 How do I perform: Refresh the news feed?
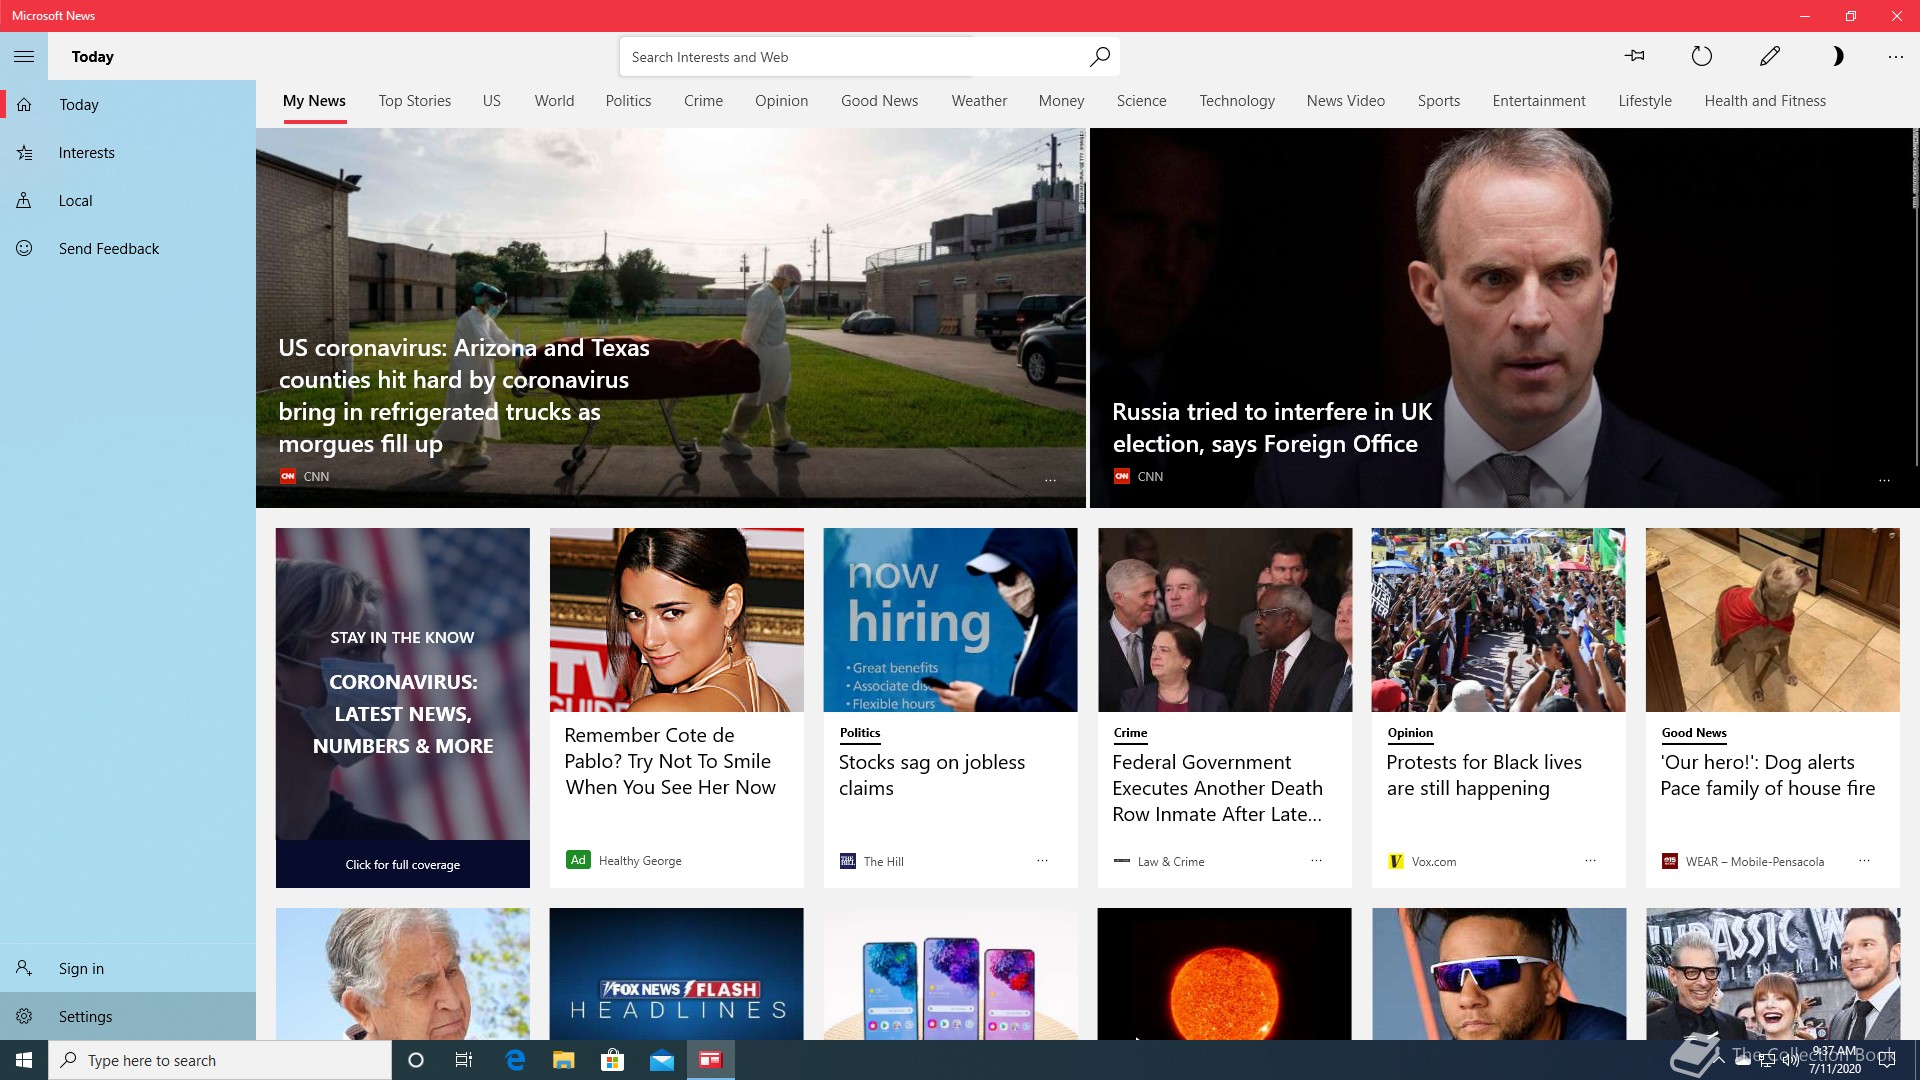pos(1701,56)
